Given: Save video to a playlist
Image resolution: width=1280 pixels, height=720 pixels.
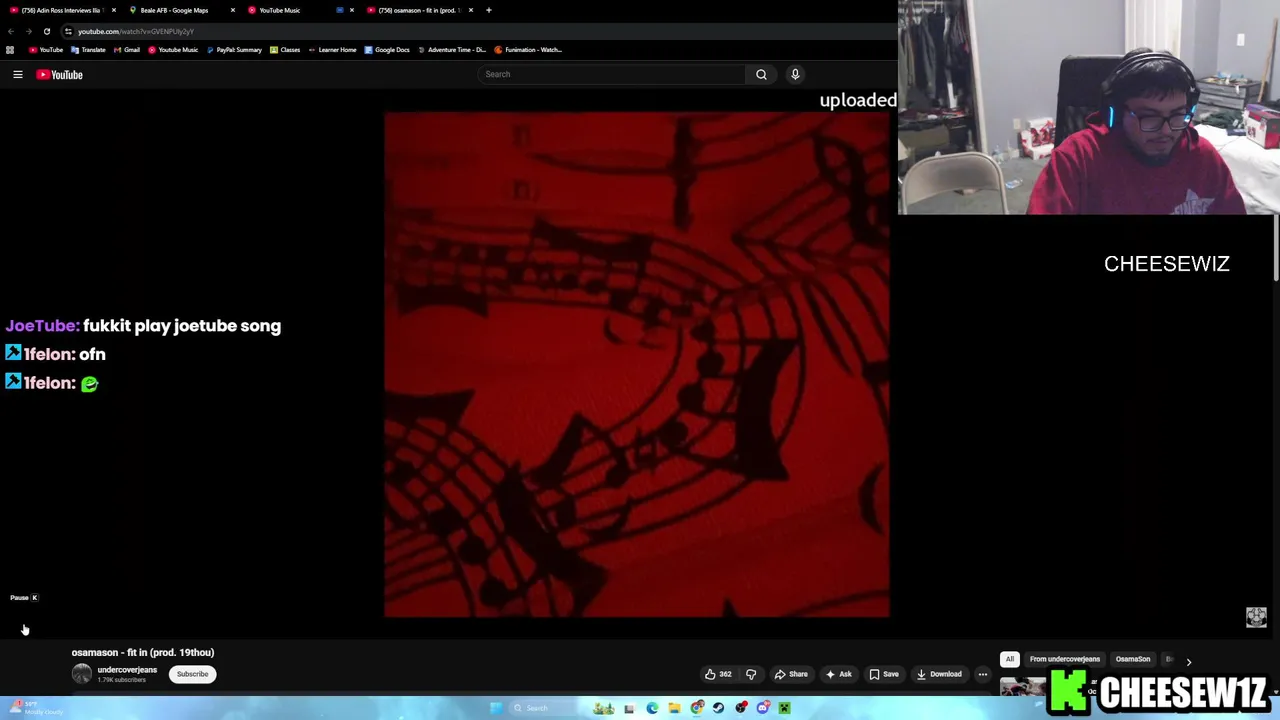Looking at the screenshot, I should coord(883,674).
